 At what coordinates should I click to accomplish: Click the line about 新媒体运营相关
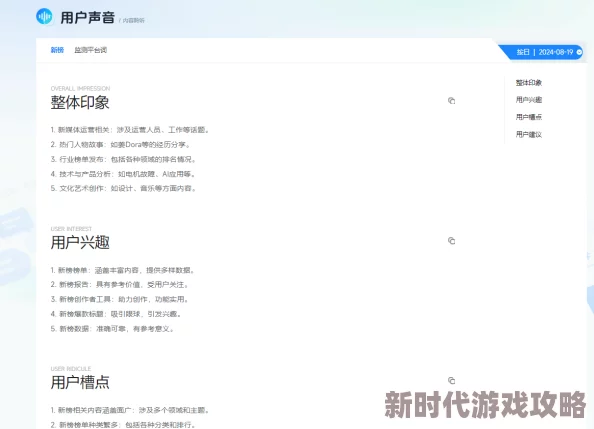[x=130, y=130]
